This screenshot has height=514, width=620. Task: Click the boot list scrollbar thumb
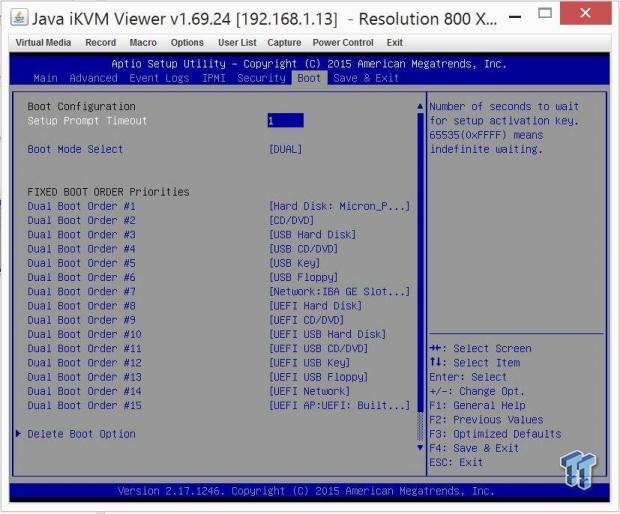tap(420, 263)
